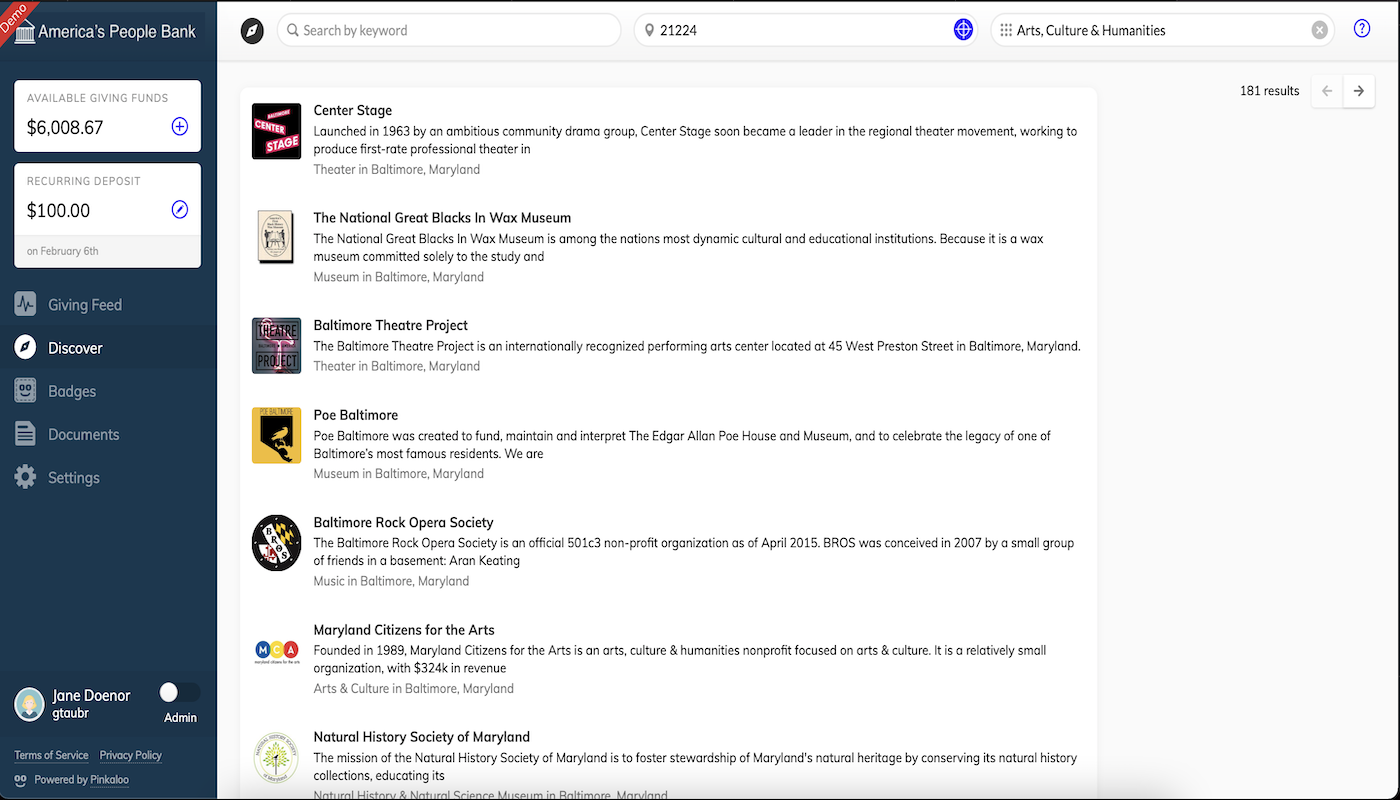1400x800 pixels.
Task: Click the location pin icon in the zip field
Action: pyautogui.click(x=649, y=30)
